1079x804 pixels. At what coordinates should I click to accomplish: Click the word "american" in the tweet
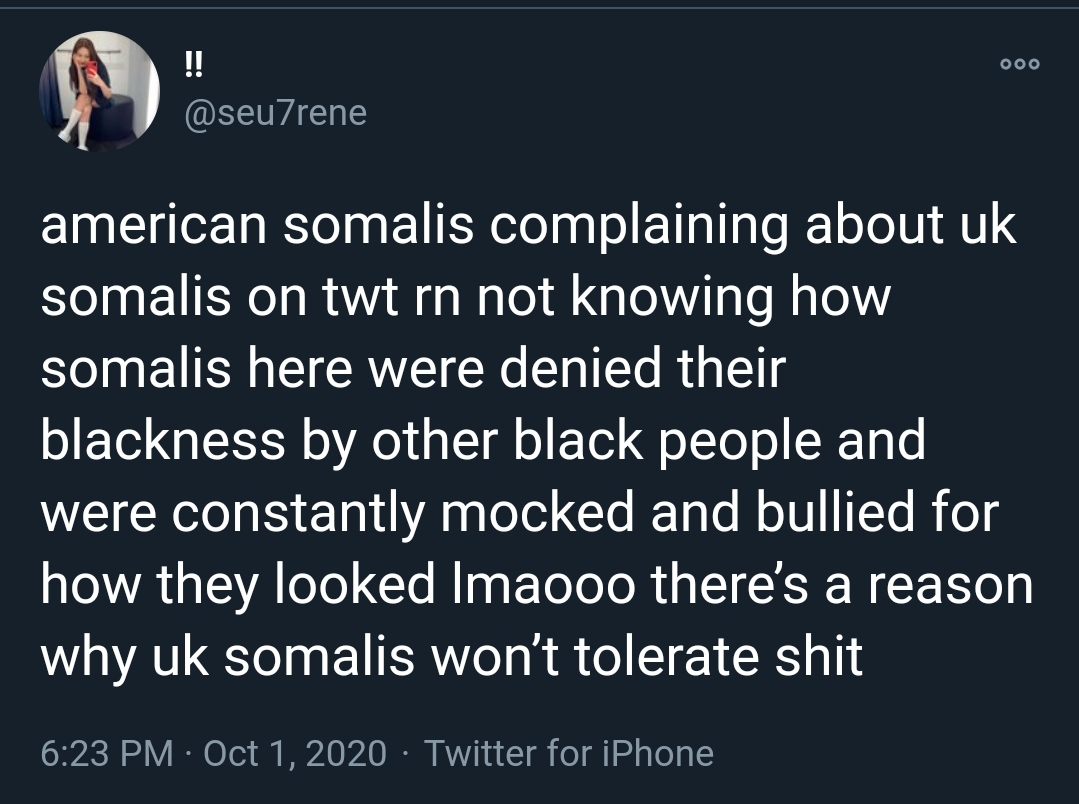tap(153, 226)
